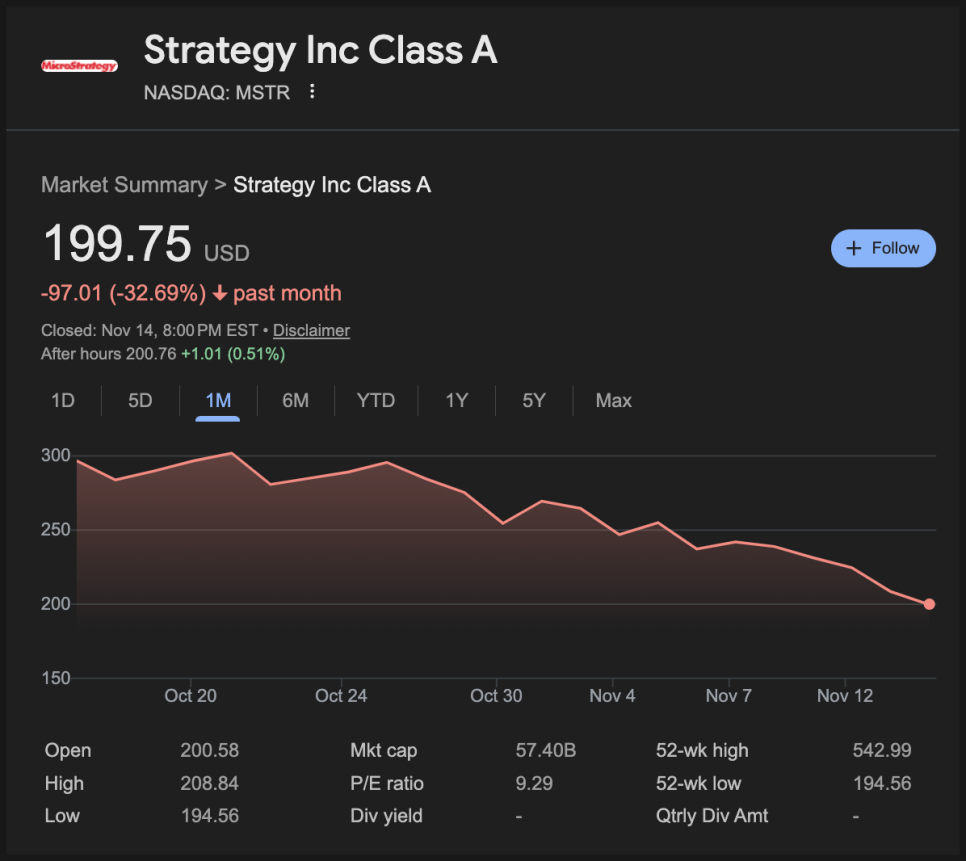Show the 6M price chart
966x861 pixels.
click(295, 401)
